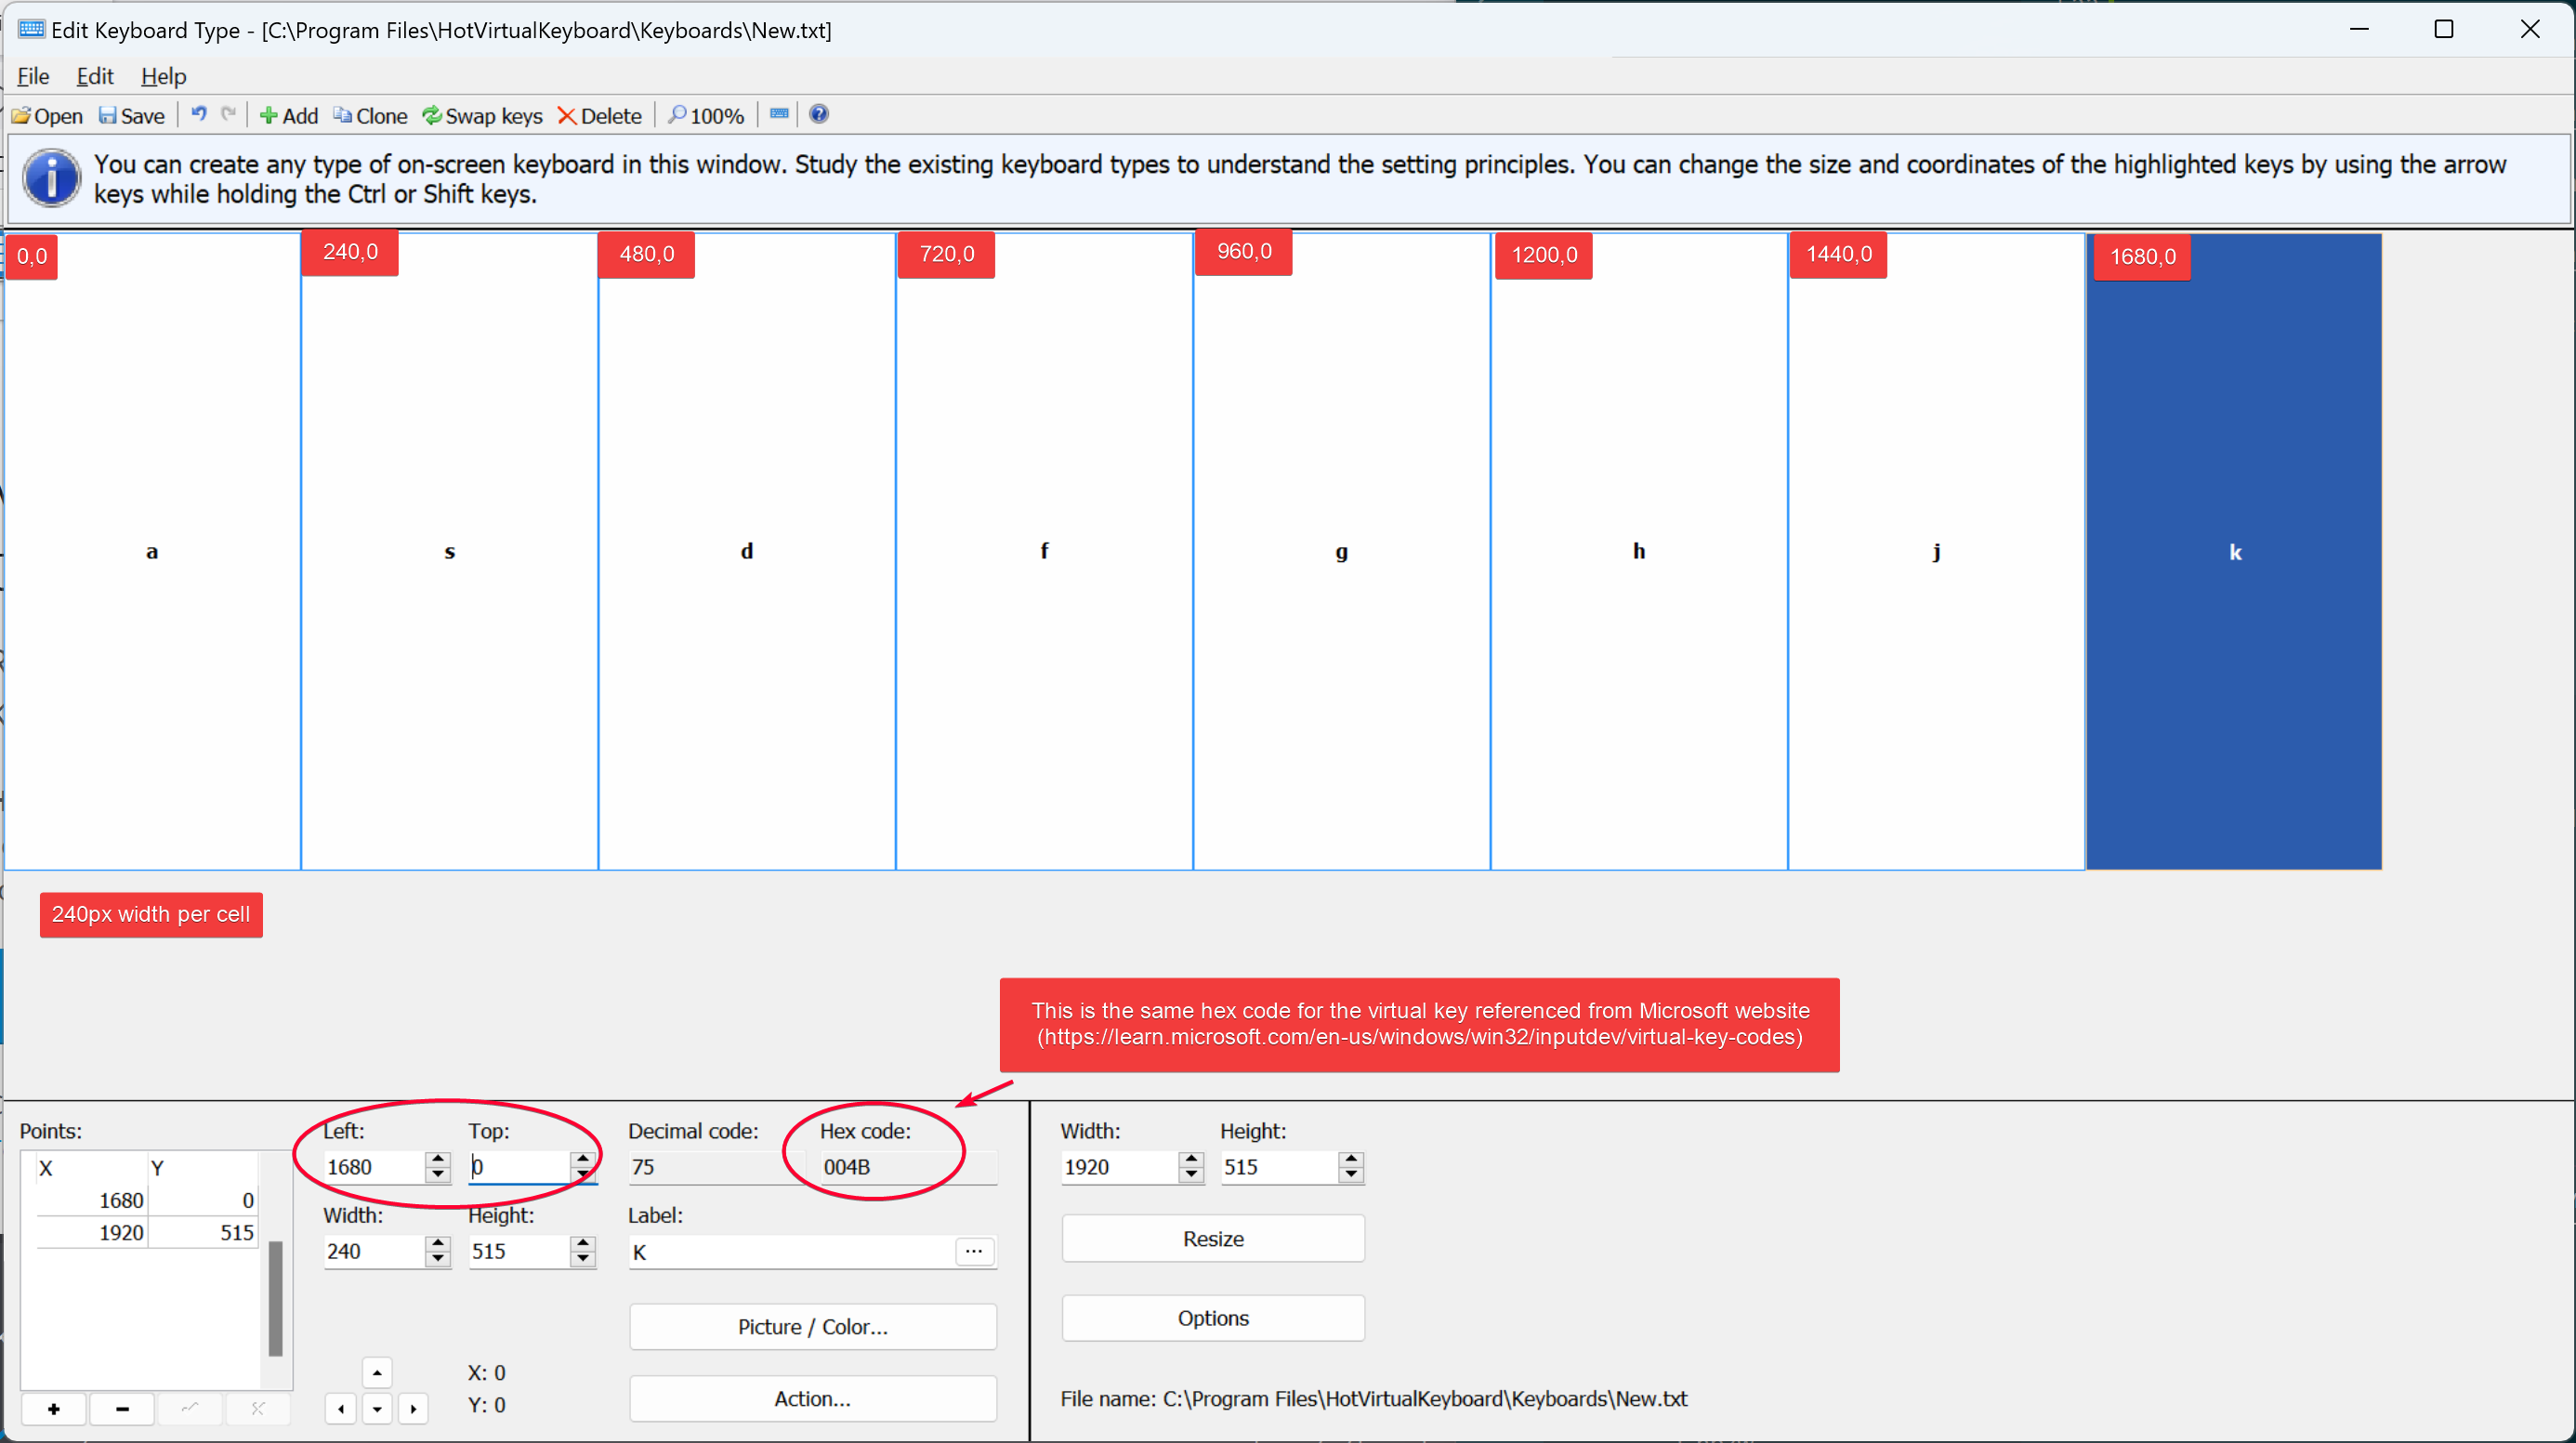Click the Points list scrollbar
The height and width of the screenshot is (1443, 2576).
275,1298
